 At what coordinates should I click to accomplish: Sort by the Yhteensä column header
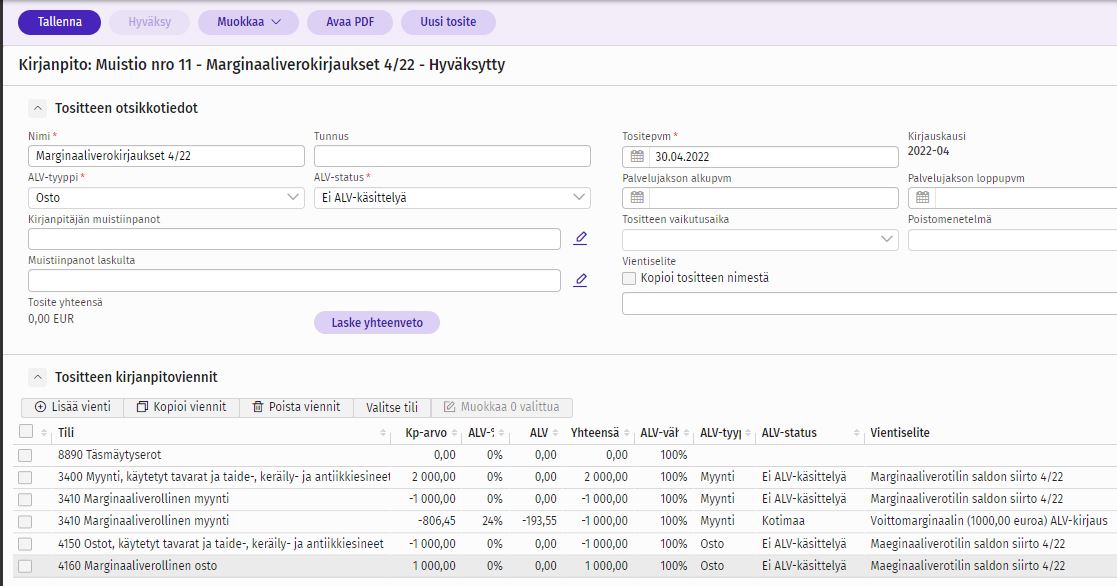coord(596,433)
